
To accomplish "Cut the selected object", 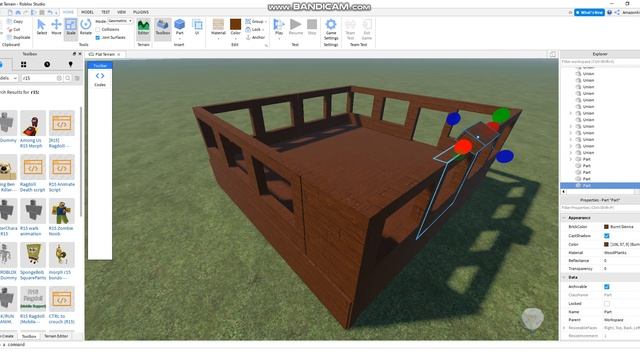I will point(14,29).
